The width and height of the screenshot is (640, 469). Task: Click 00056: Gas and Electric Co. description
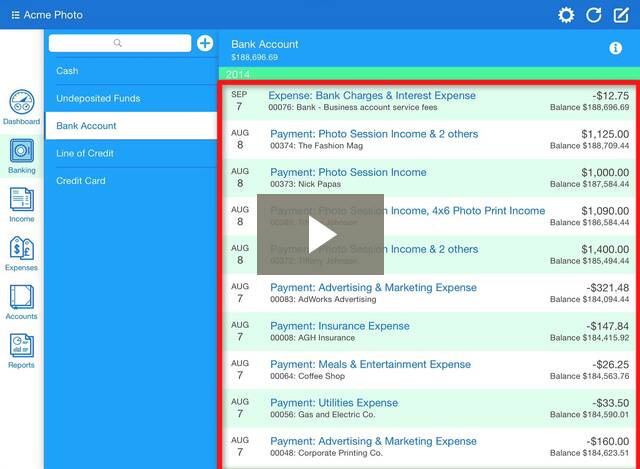pos(322,414)
